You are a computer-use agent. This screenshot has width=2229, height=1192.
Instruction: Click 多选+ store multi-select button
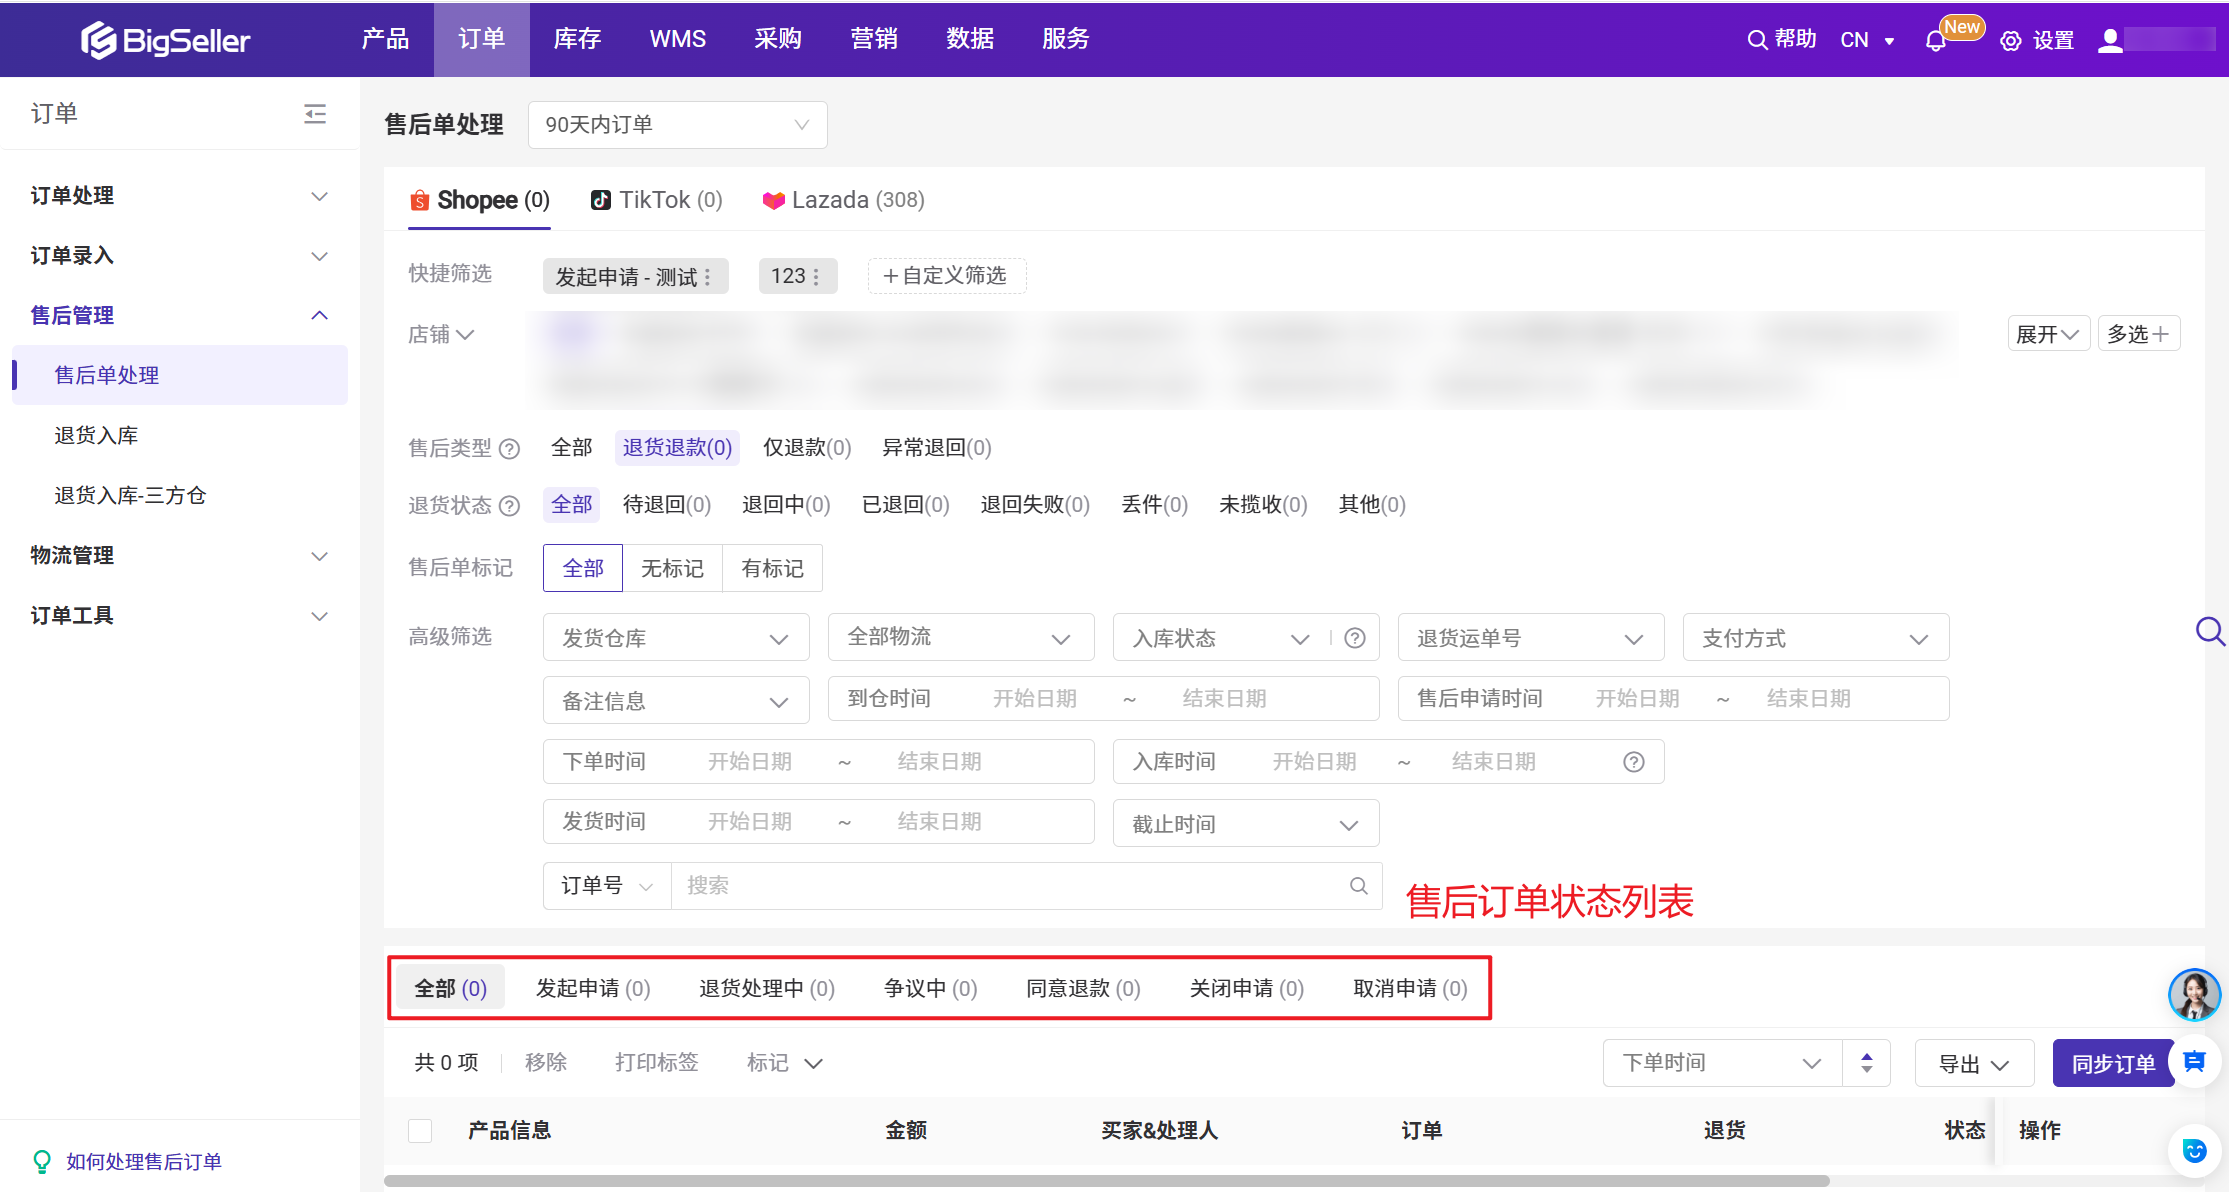2138,334
